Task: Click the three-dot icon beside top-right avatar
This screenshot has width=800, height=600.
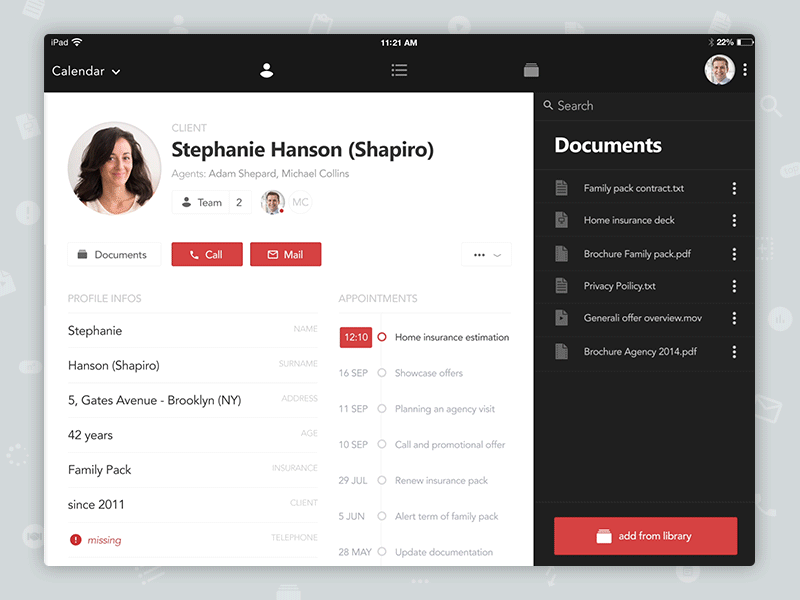Action: coord(745,69)
